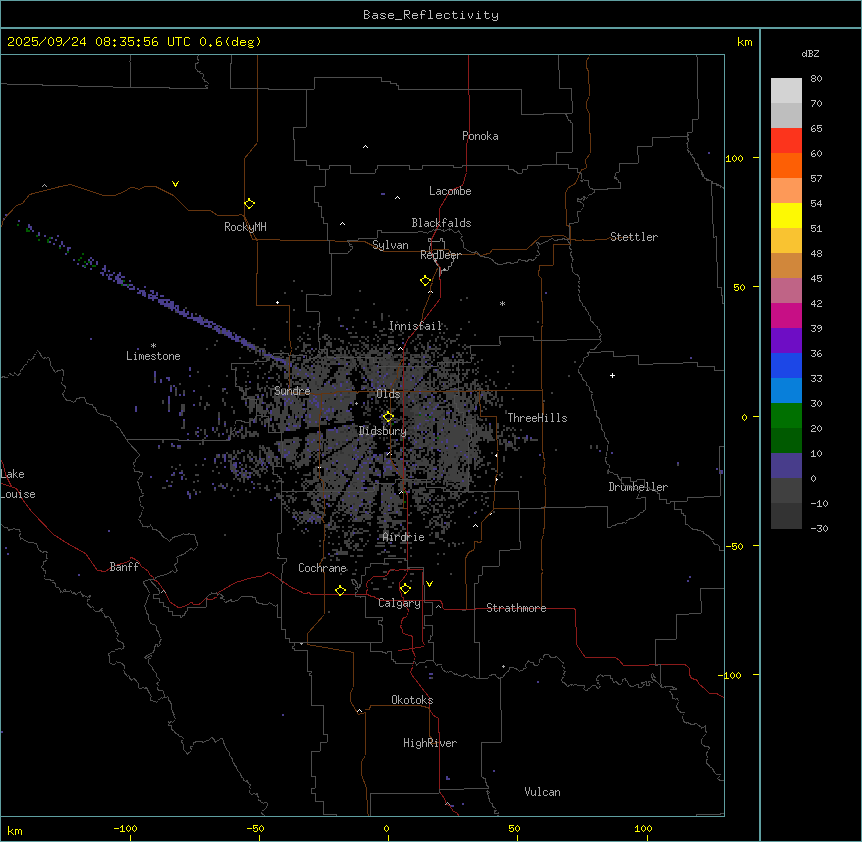Click the yellow diamond marker above RockyMH
The height and width of the screenshot is (842, 862).
pos(249,203)
